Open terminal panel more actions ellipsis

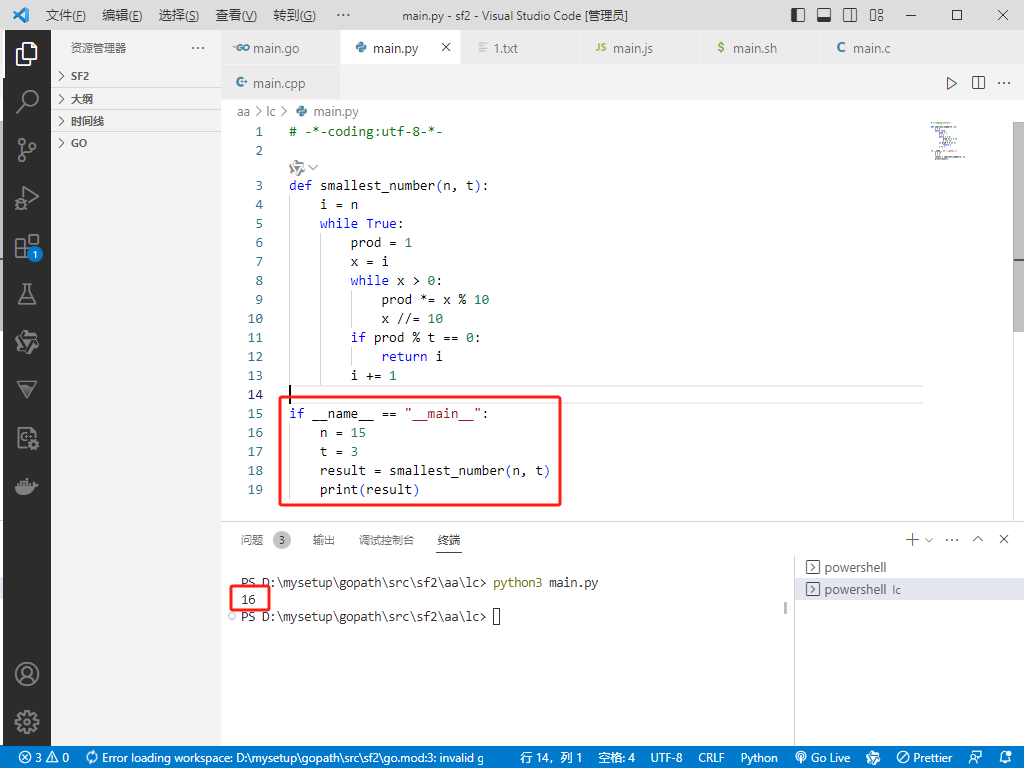(x=952, y=539)
